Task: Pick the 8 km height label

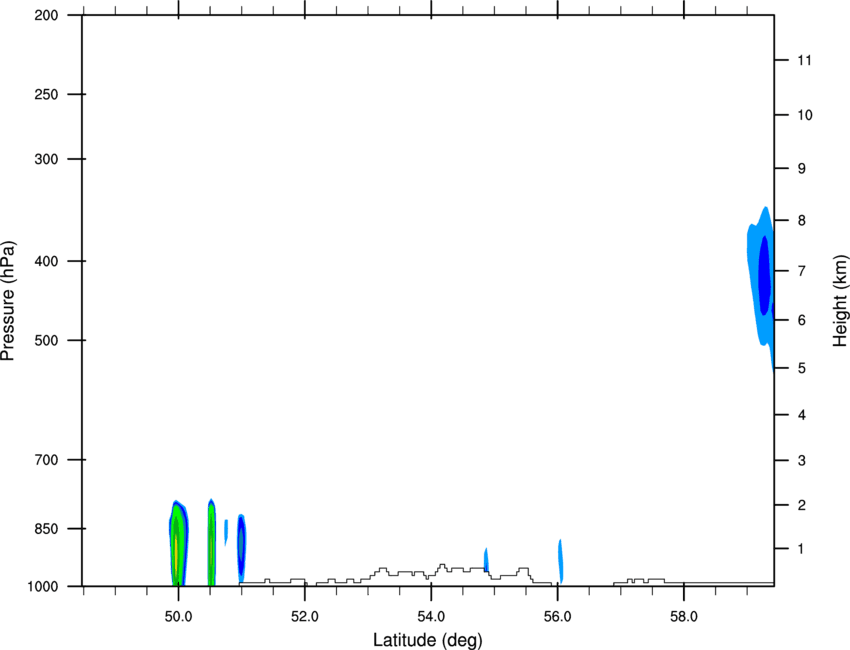Action: point(802,221)
